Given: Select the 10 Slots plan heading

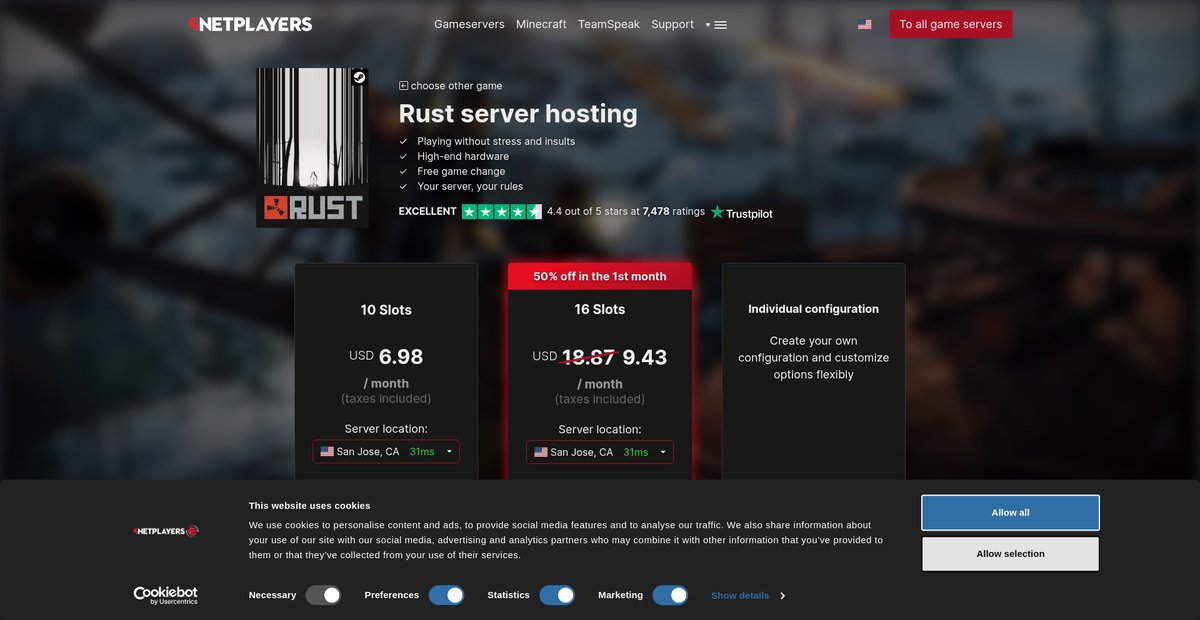Looking at the screenshot, I should click(386, 310).
